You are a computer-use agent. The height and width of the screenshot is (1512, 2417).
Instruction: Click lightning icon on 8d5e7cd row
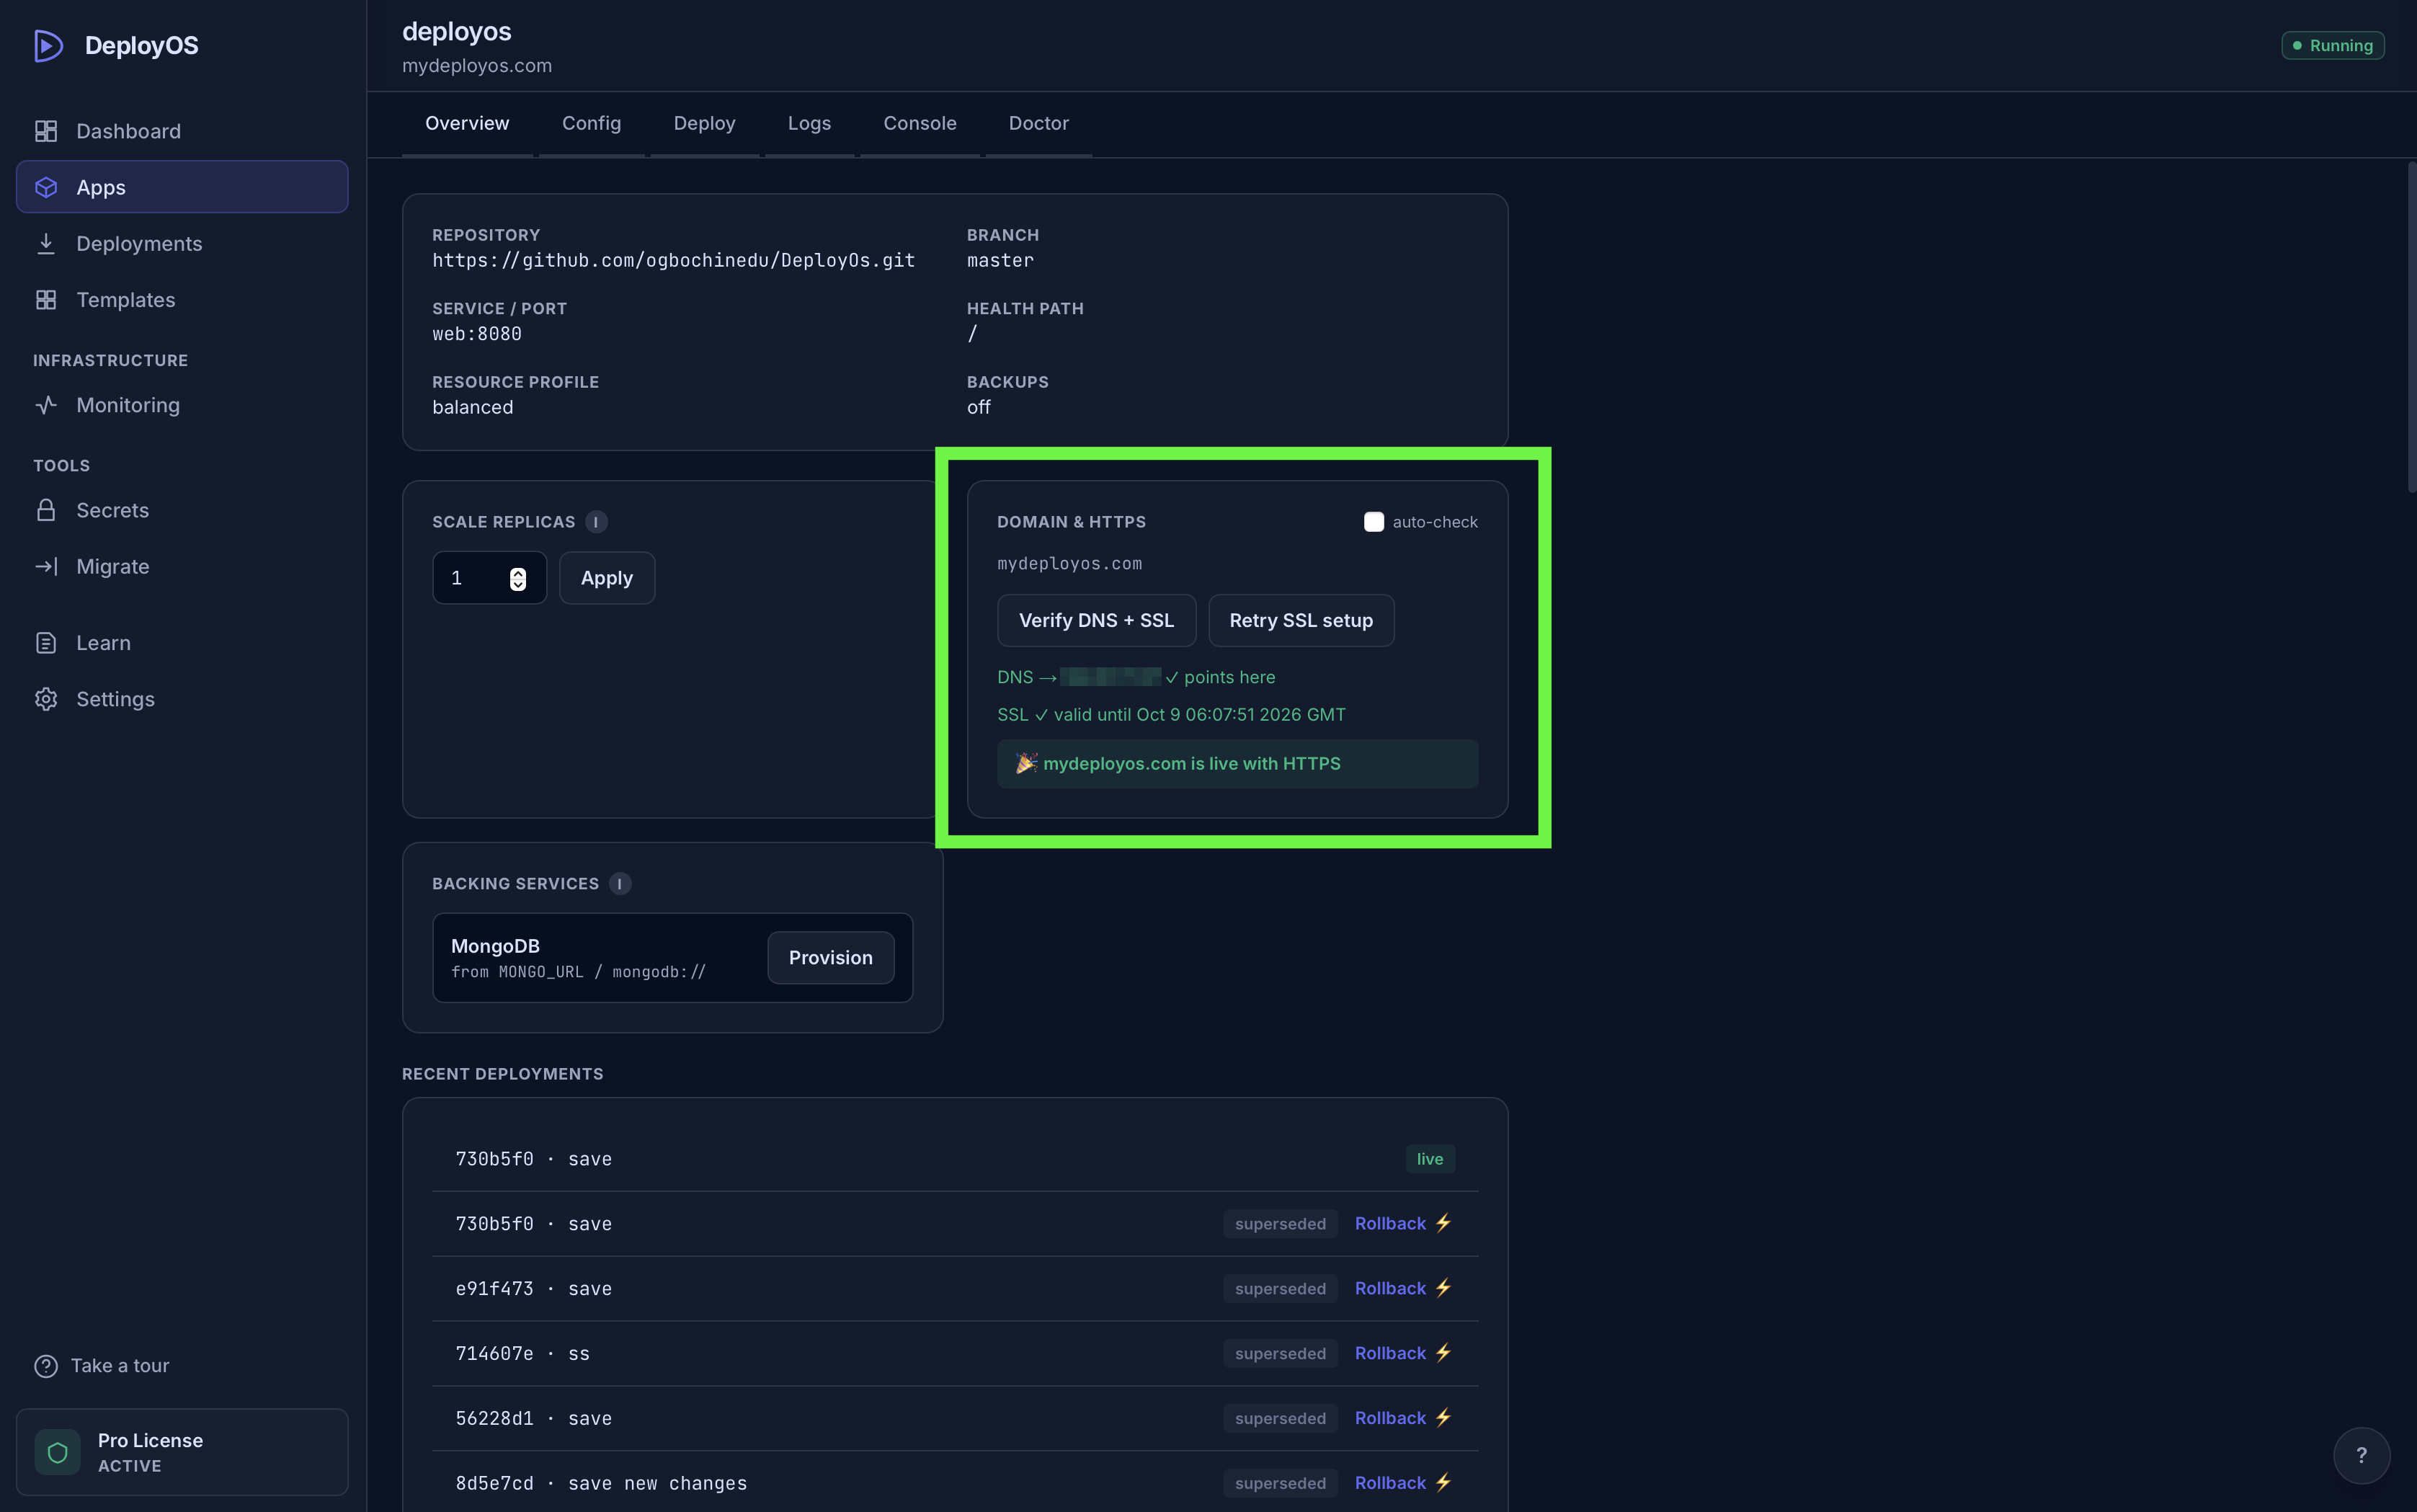click(1443, 1483)
